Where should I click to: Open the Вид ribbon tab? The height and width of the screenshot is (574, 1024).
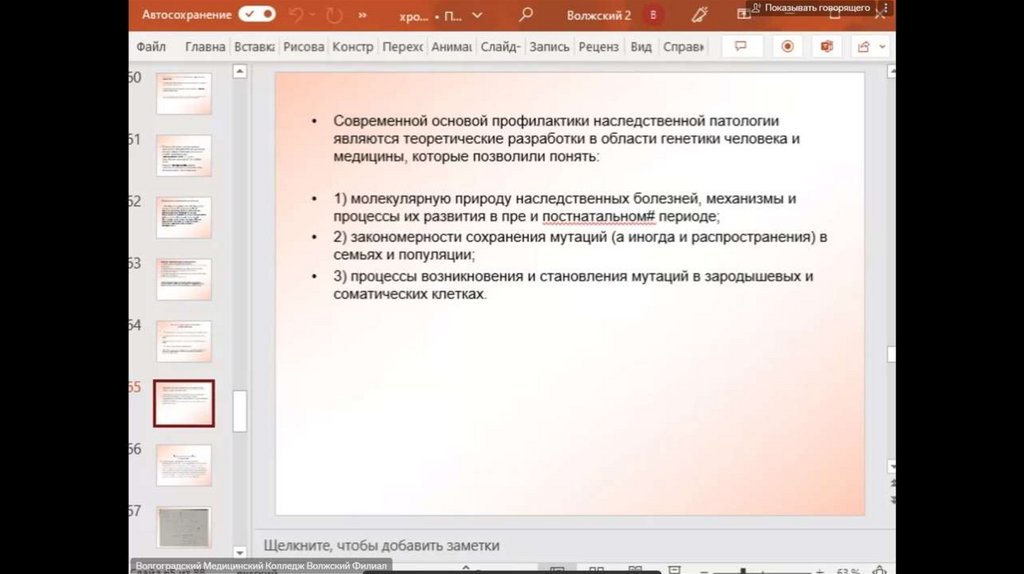[x=641, y=47]
